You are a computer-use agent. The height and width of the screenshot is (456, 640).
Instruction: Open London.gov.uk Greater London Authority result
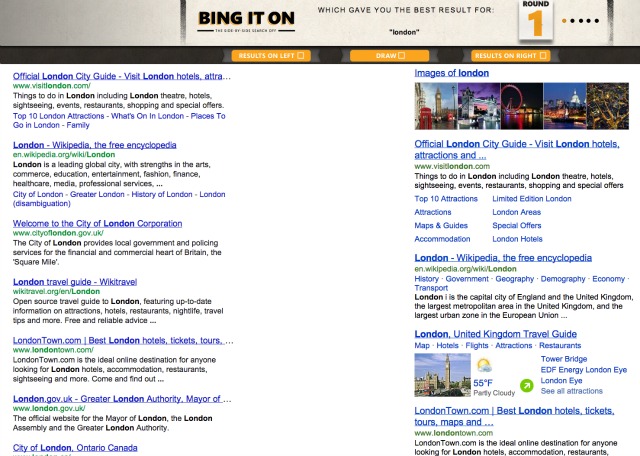[x=122, y=399]
